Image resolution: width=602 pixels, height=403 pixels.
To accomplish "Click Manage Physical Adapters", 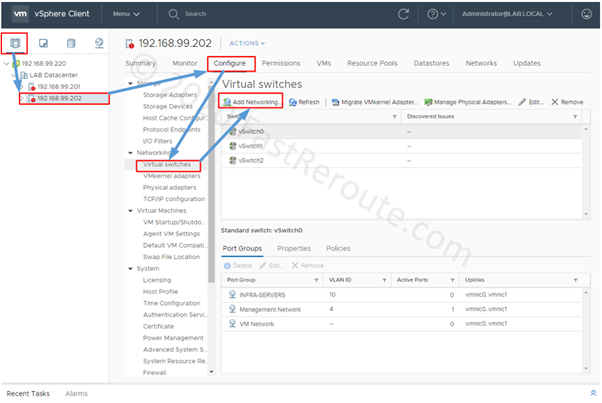I will click(468, 102).
